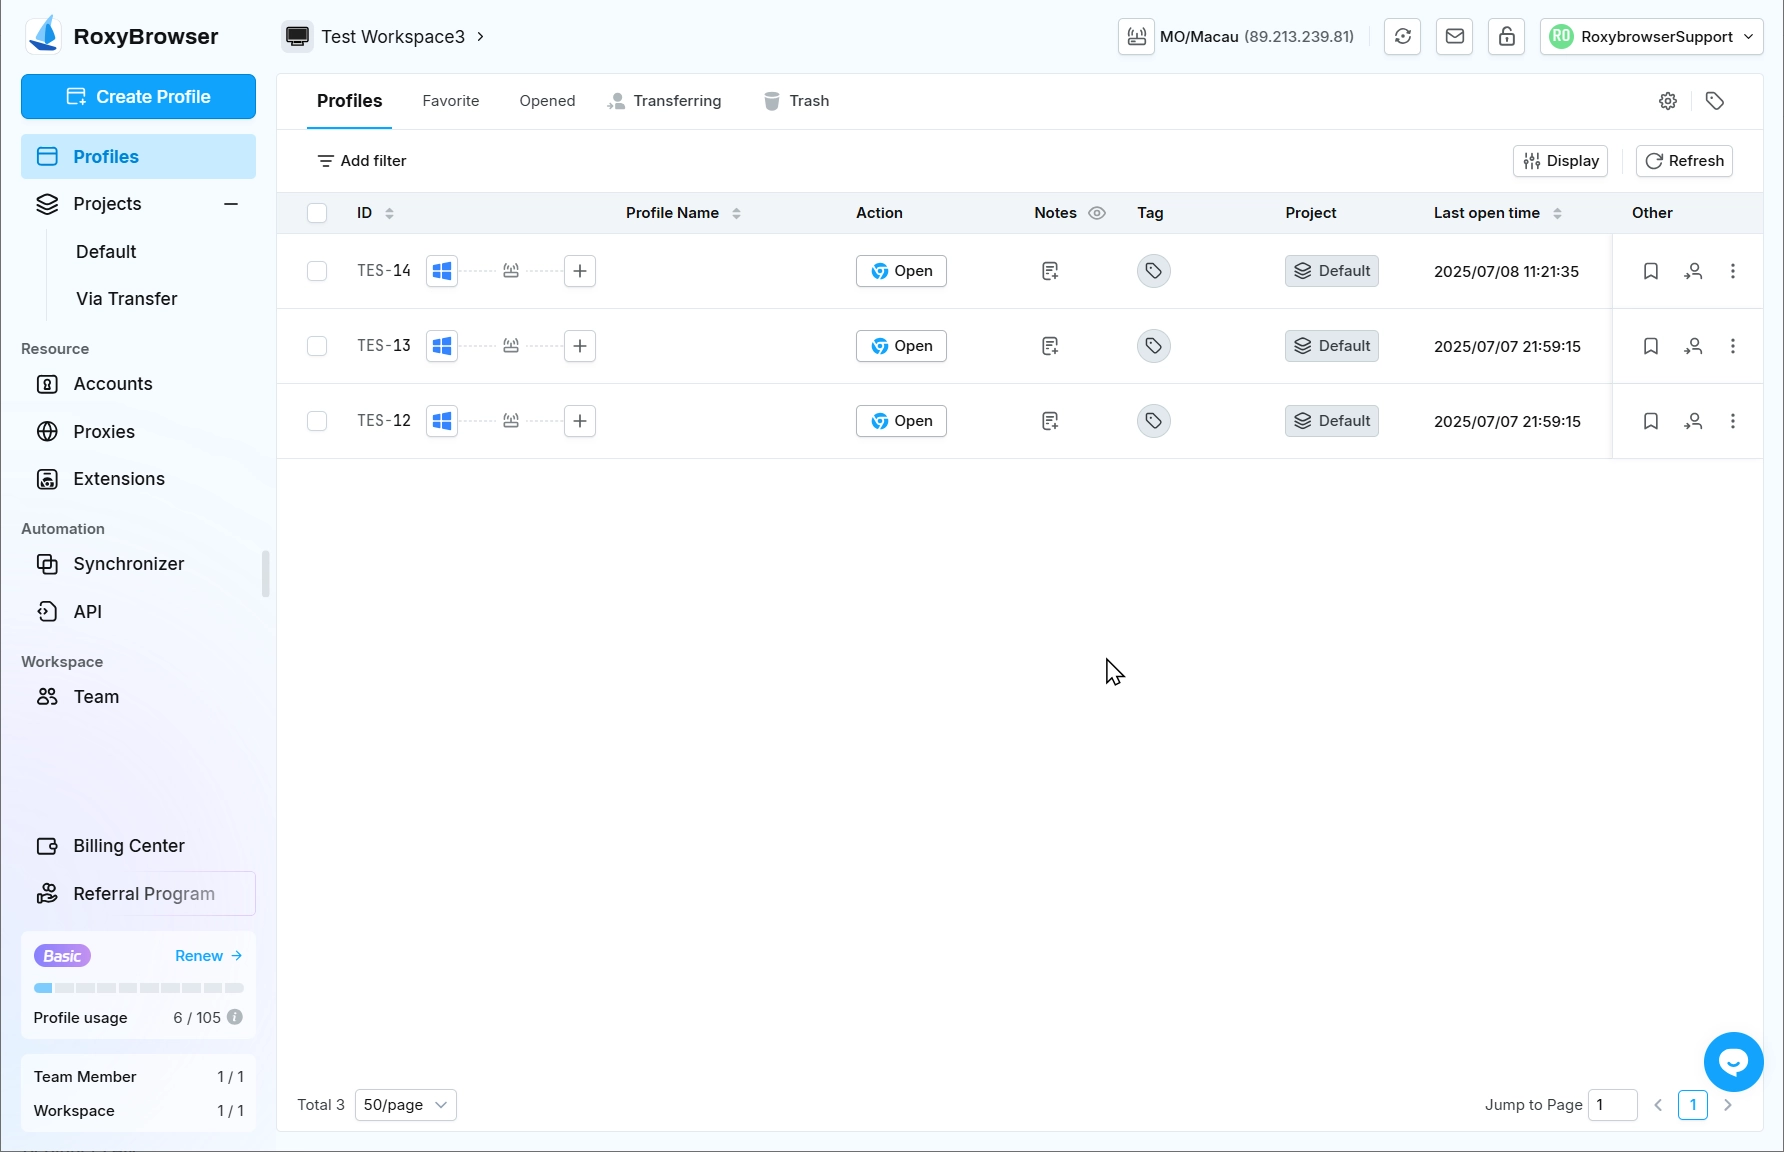Open the mail inbox icon in header
This screenshot has width=1784, height=1152.
tap(1455, 37)
